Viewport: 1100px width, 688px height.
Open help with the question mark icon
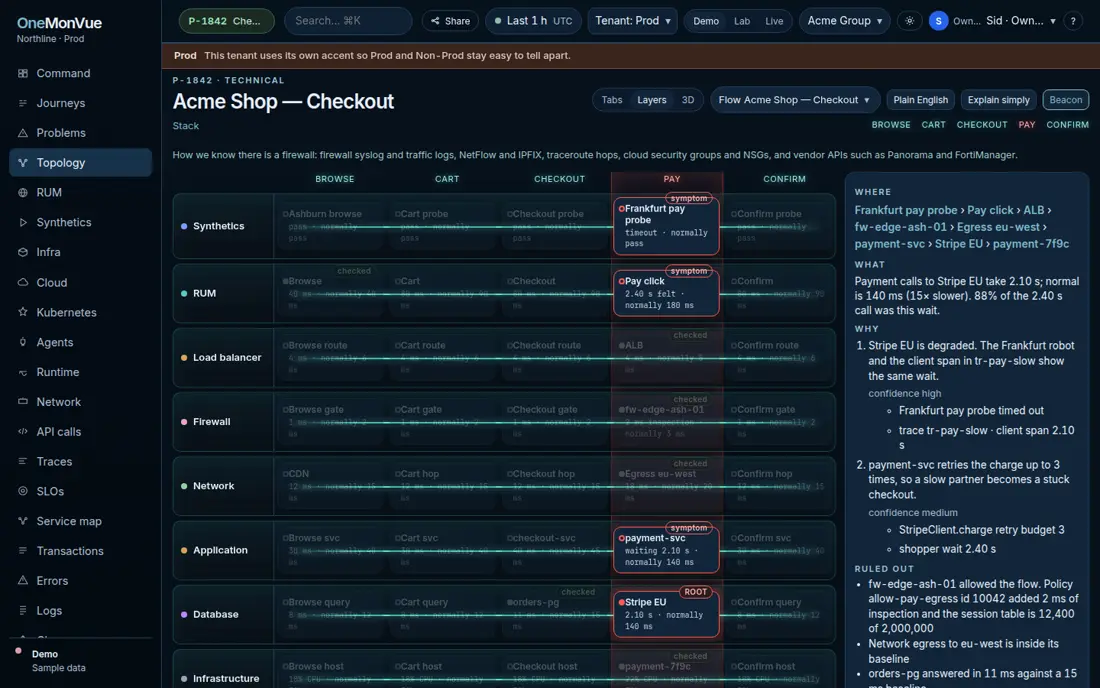pyautogui.click(x=1073, y=21)
